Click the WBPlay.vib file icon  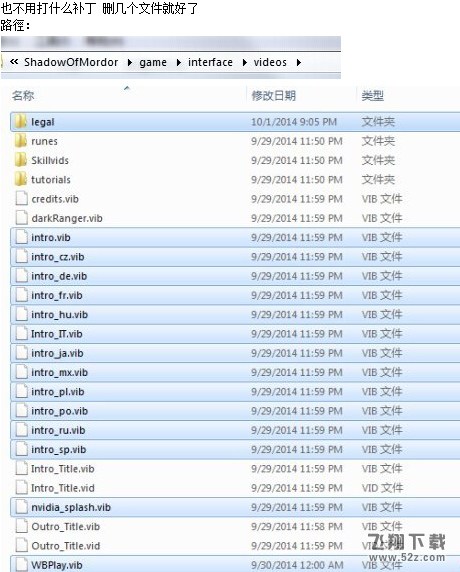pos(22,565)
